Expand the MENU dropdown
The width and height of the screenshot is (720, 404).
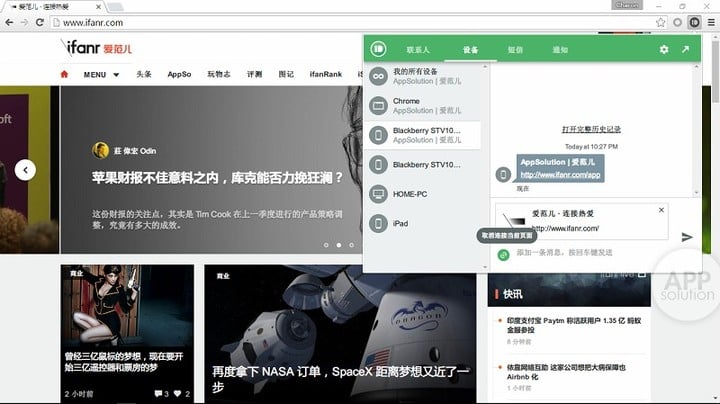101,74
